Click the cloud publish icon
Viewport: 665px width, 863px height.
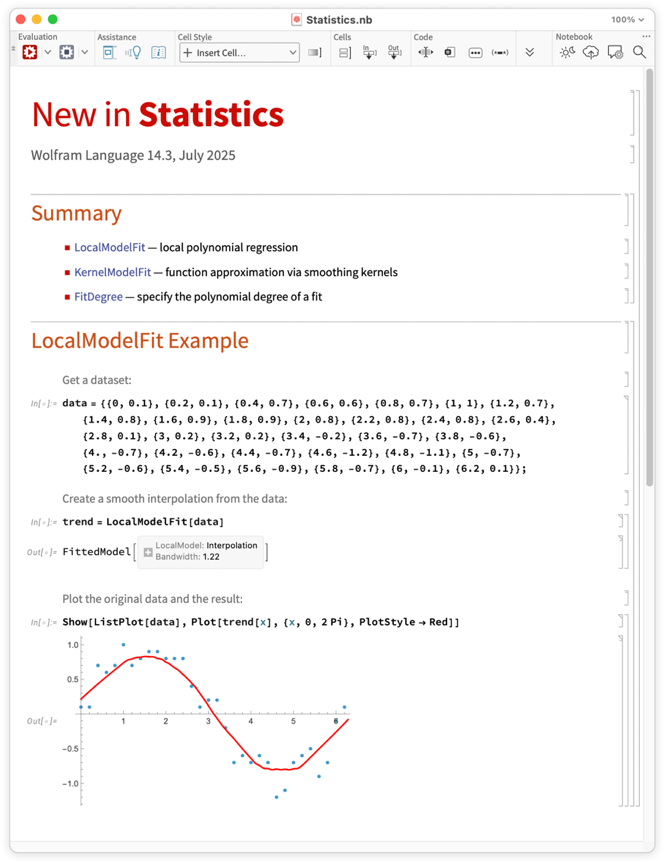point(591,52)
